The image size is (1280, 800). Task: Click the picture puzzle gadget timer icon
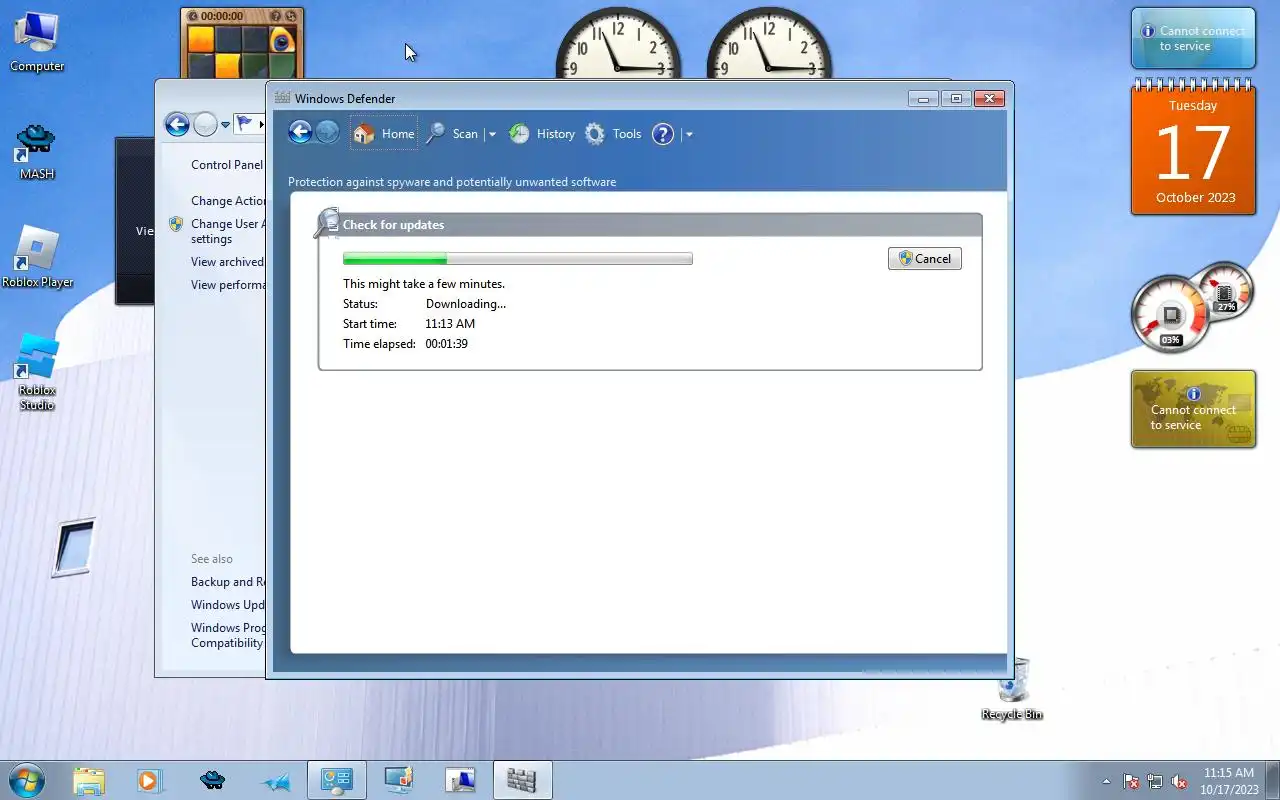[x=194, y=16]
